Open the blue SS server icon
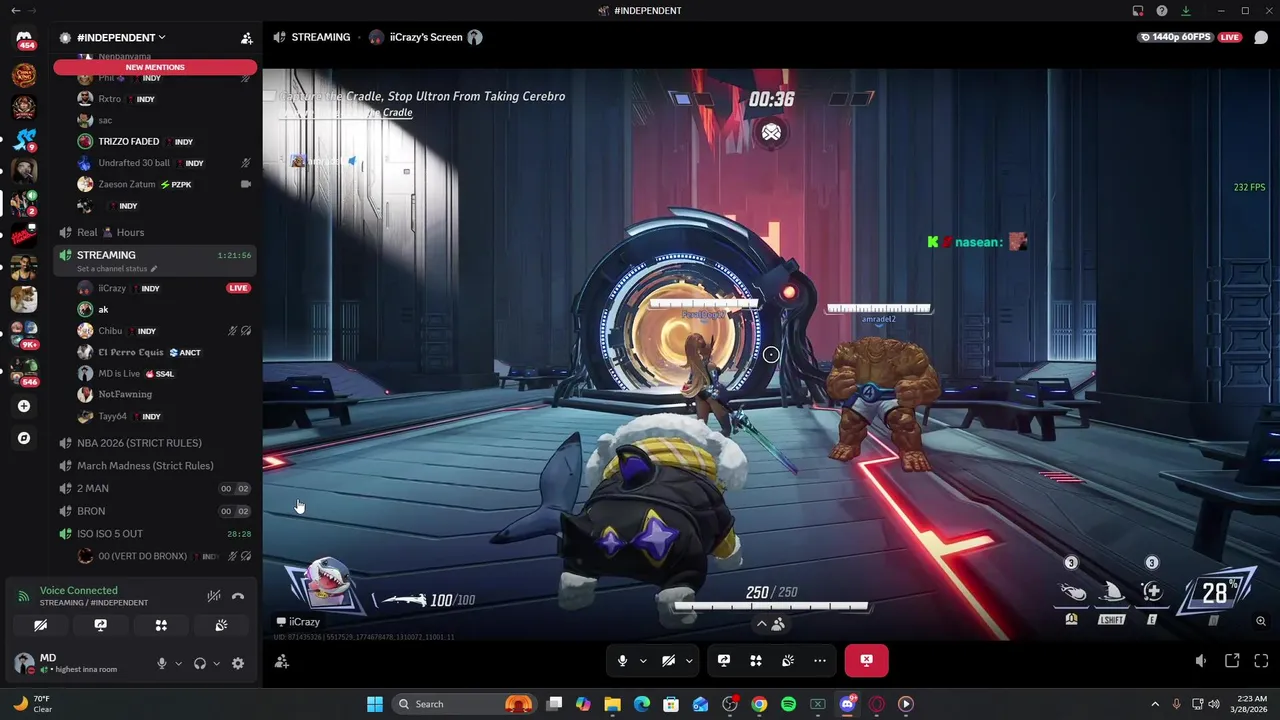Screen dimensions: 1280x720 coord(24,139)
